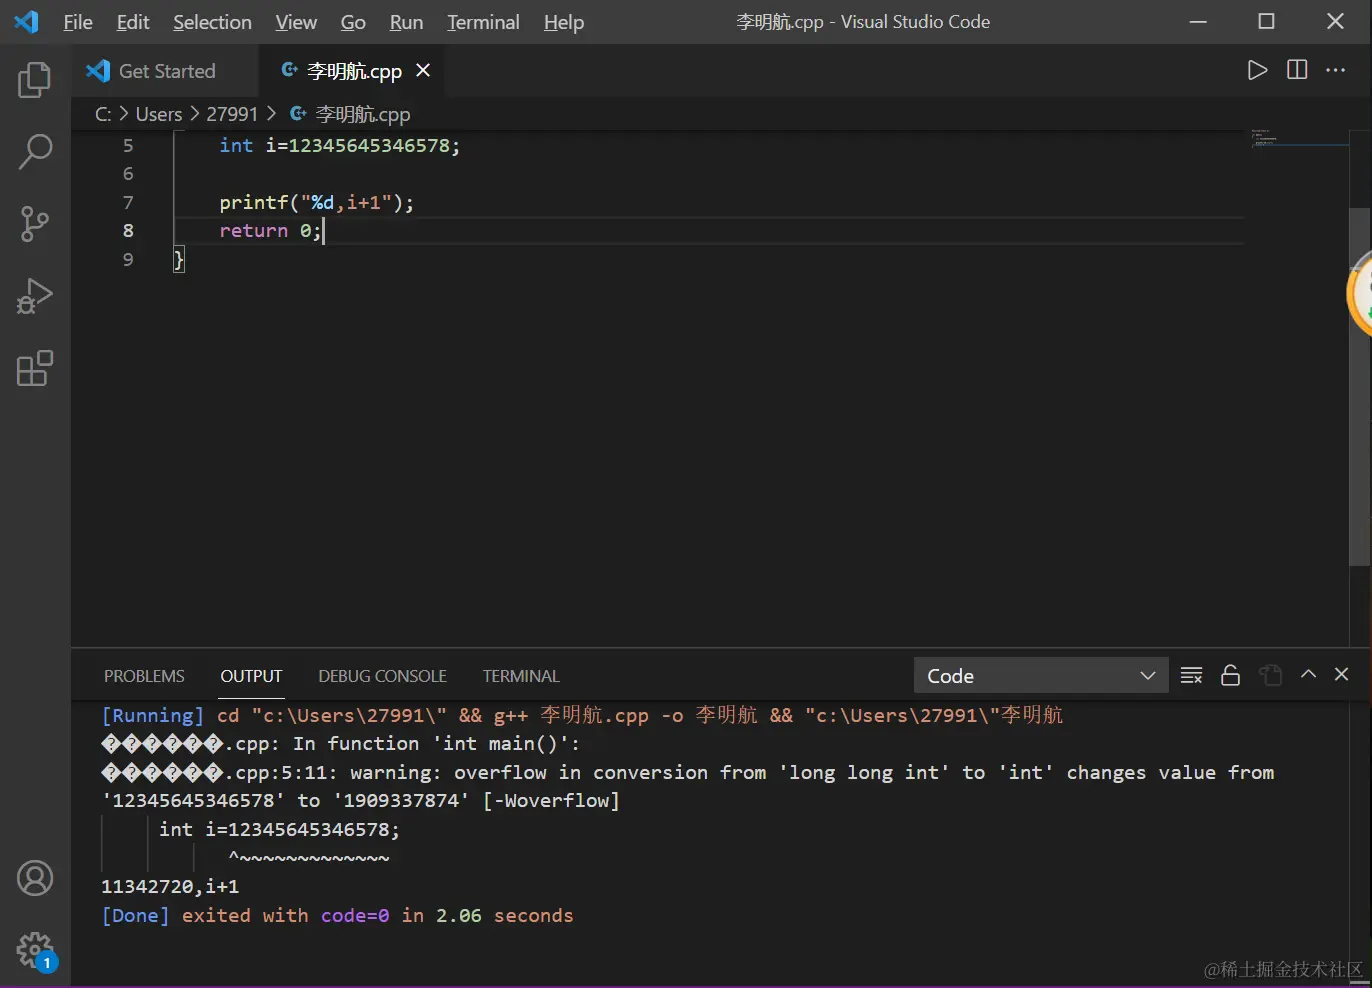Screen dimensions: 1372x988
Task: Click the Users breadcrumb segment
Action: [159, 114]
